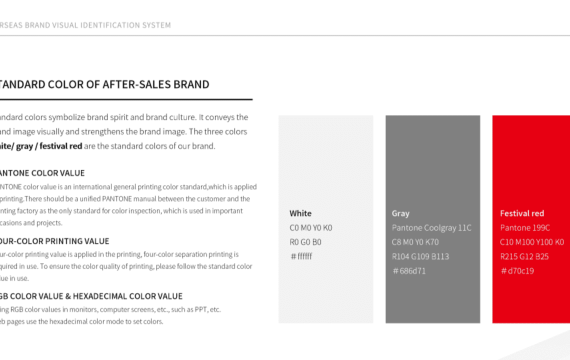Click the hex code #d70c19
570x360 pixels.
tap(517, 271)
